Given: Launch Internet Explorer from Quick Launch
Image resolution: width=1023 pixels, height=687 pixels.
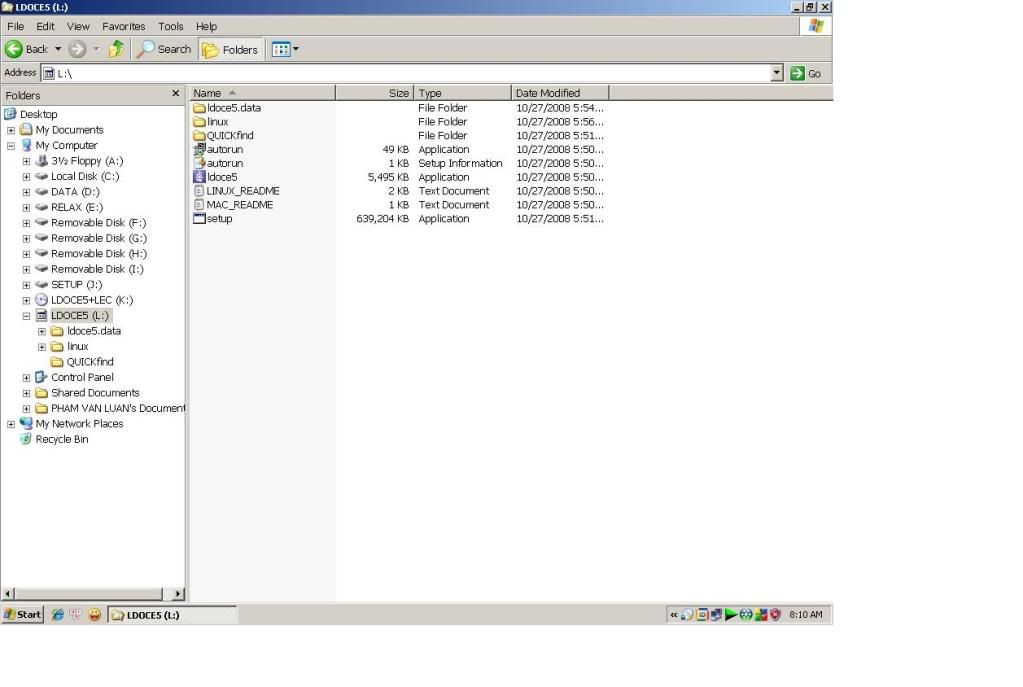Looking at the screenshot, I should coord(57,615).
